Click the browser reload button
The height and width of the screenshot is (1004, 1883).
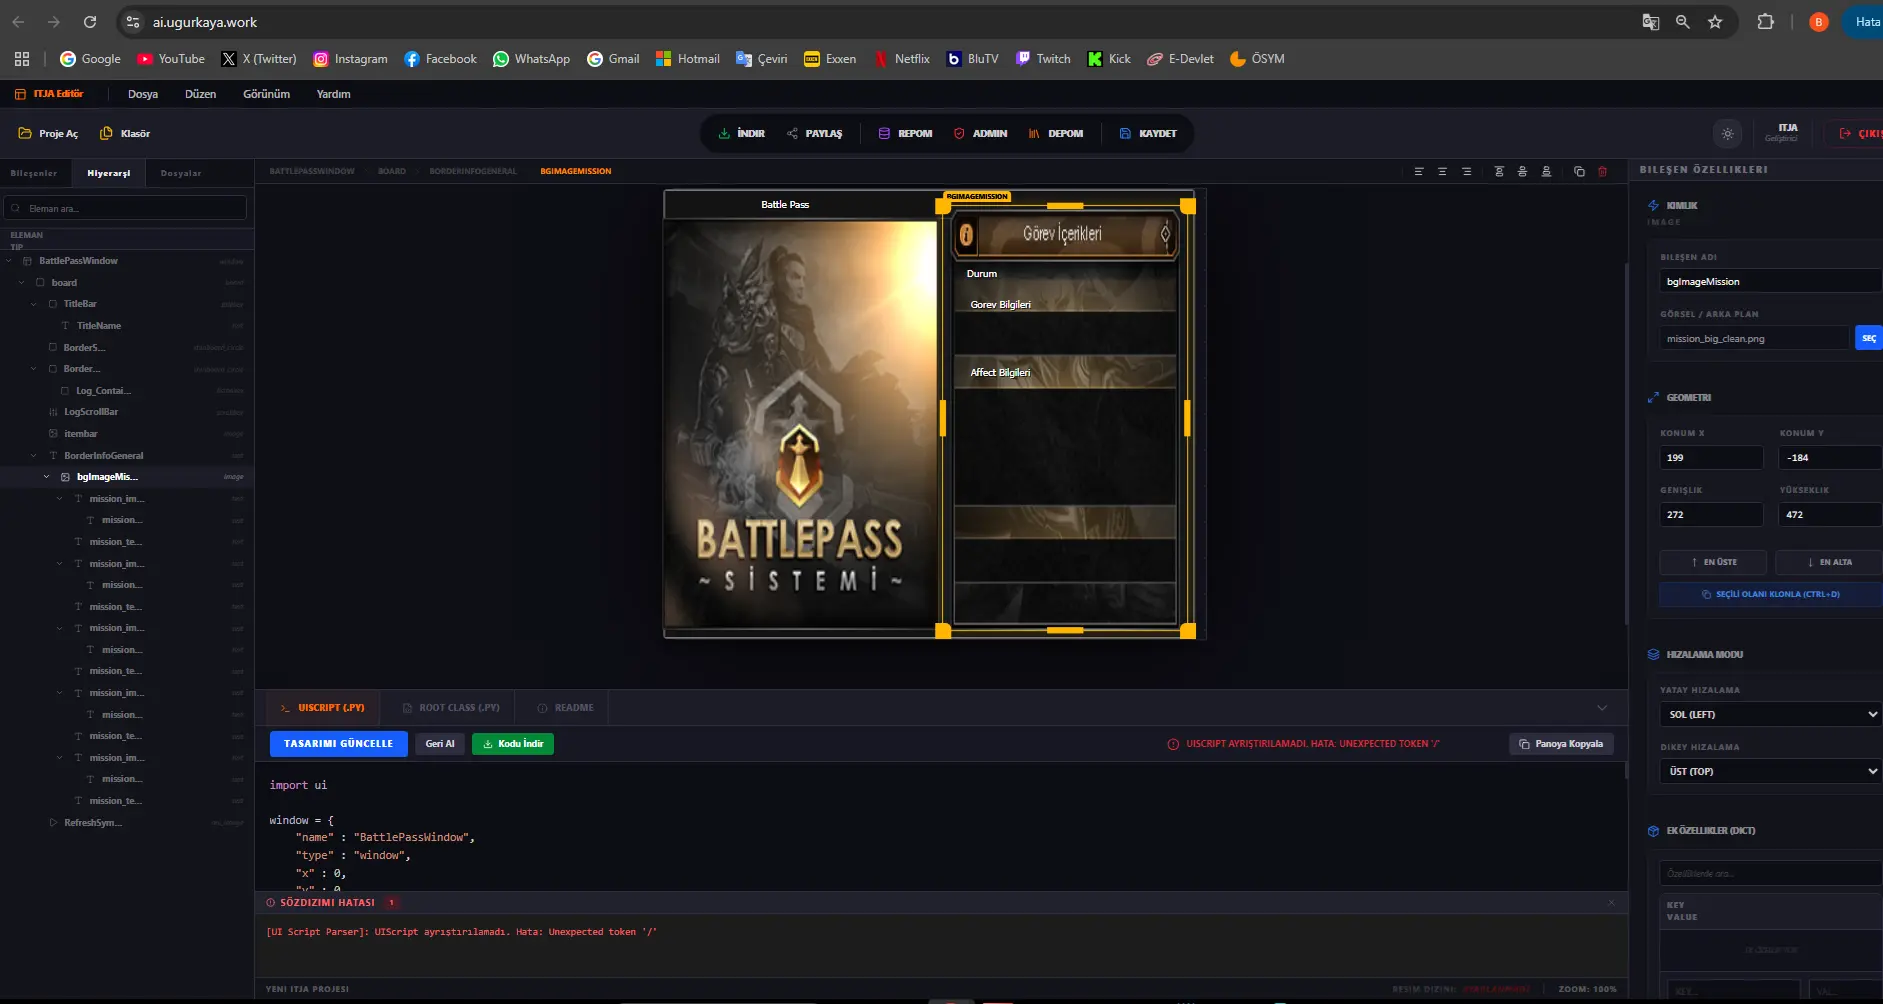coord(90,22)
